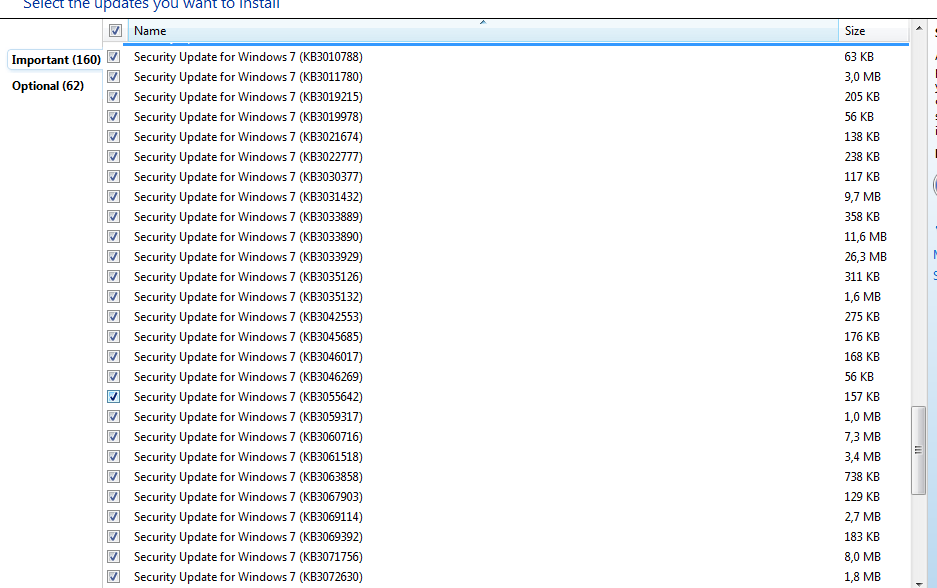
Task: Uncheck the checkbox for update KB3069392
Action: point(114,537)
